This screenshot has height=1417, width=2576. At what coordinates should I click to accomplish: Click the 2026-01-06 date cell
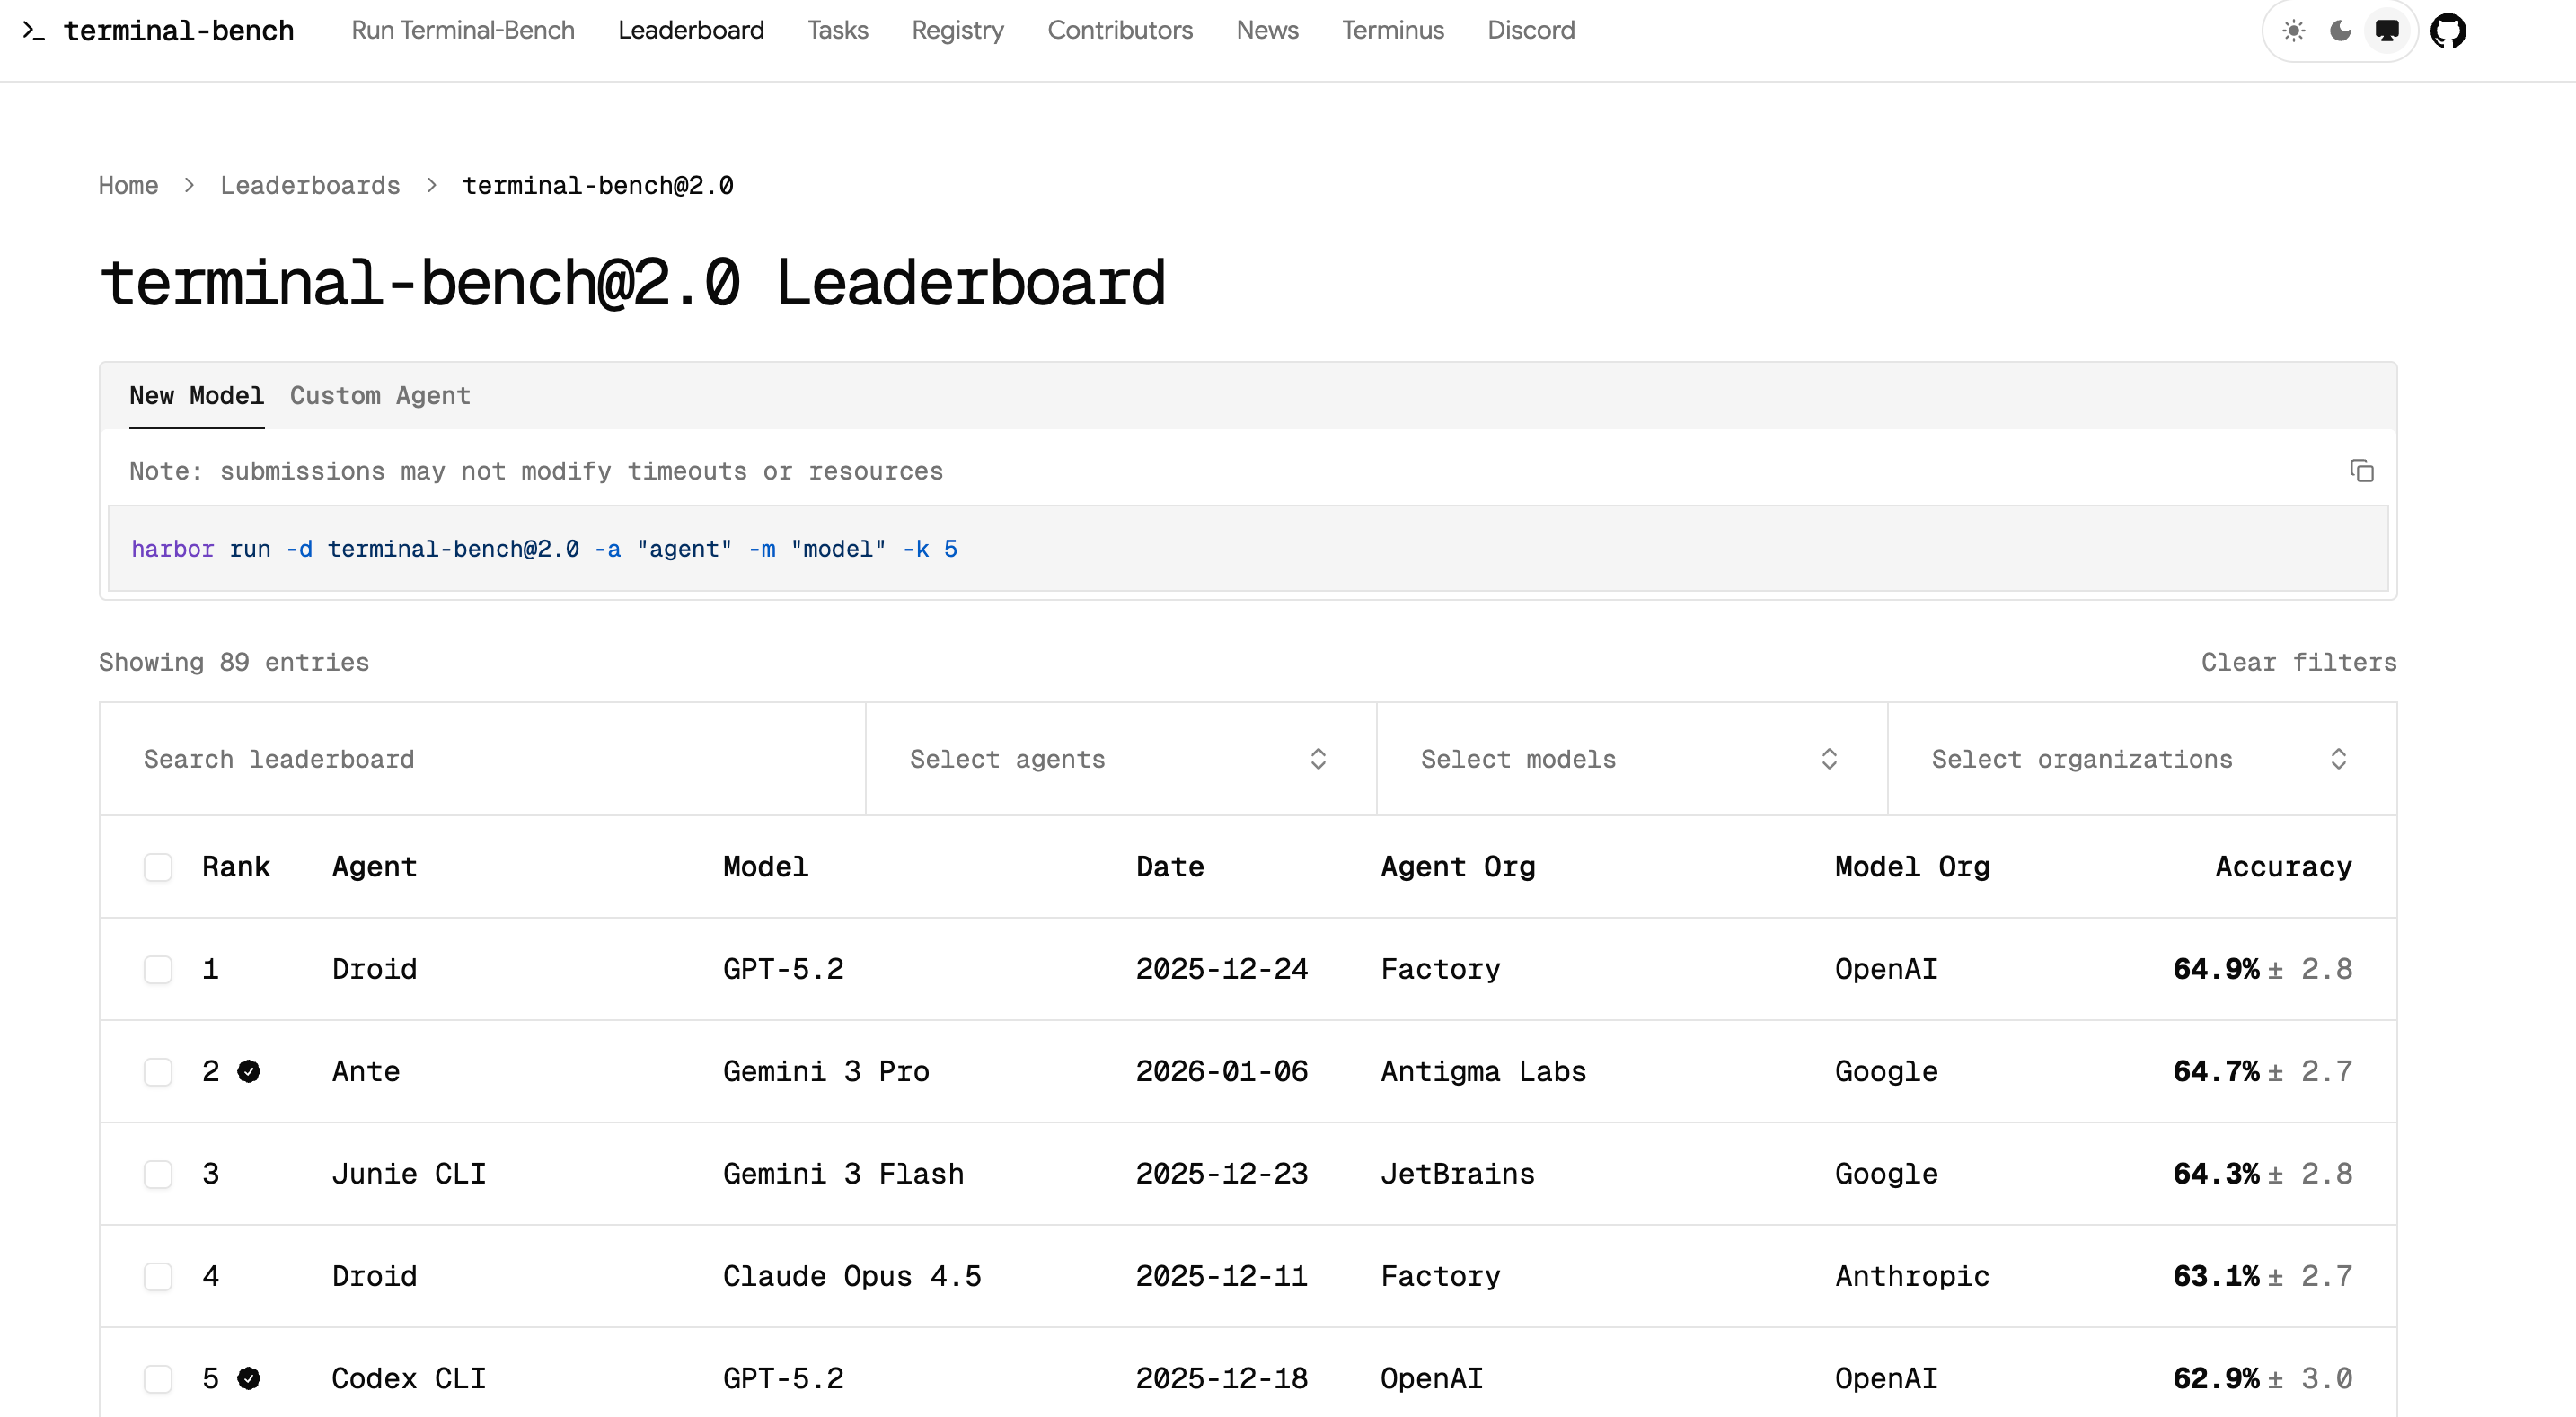point(1221,1071)
